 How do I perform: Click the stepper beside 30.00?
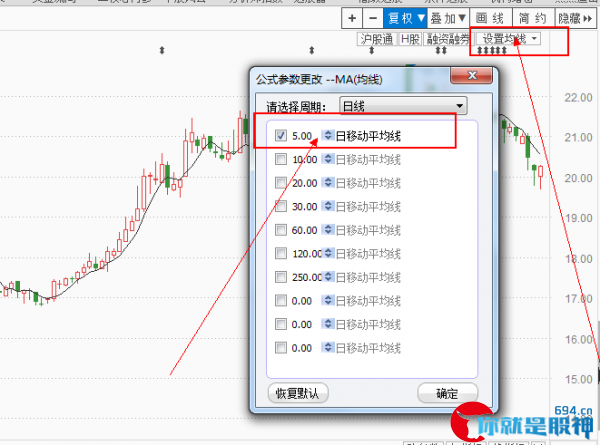tap(328, 206)
